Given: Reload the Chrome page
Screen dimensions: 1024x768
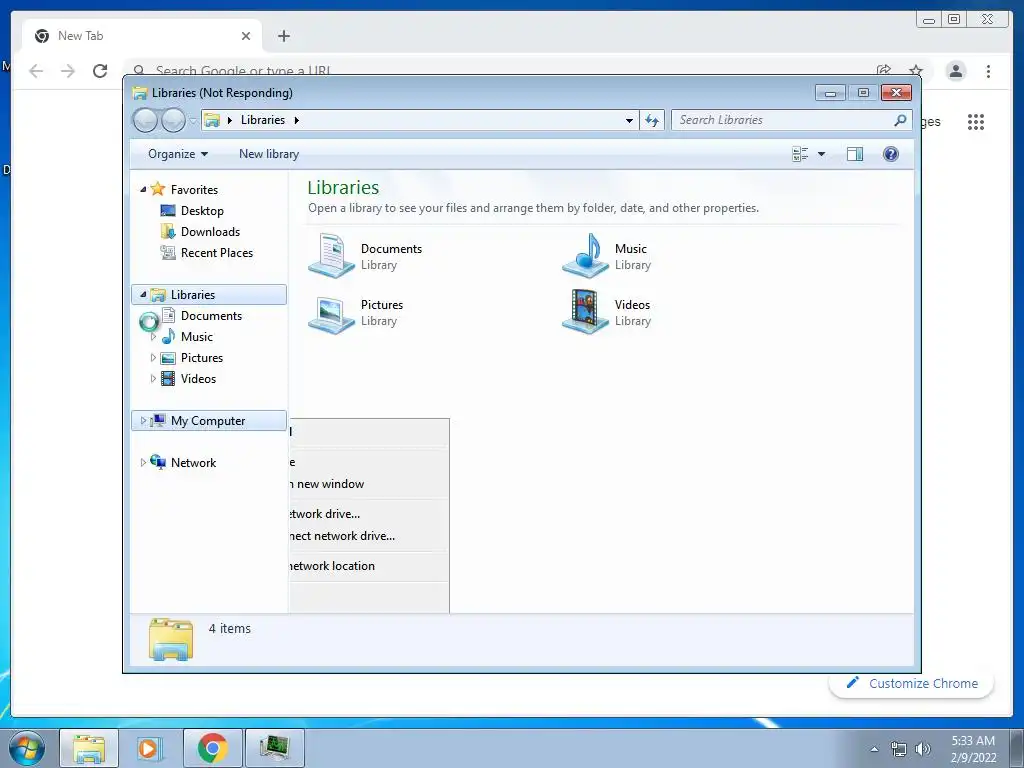Looking at the screenshot, I should click(100, 71).
